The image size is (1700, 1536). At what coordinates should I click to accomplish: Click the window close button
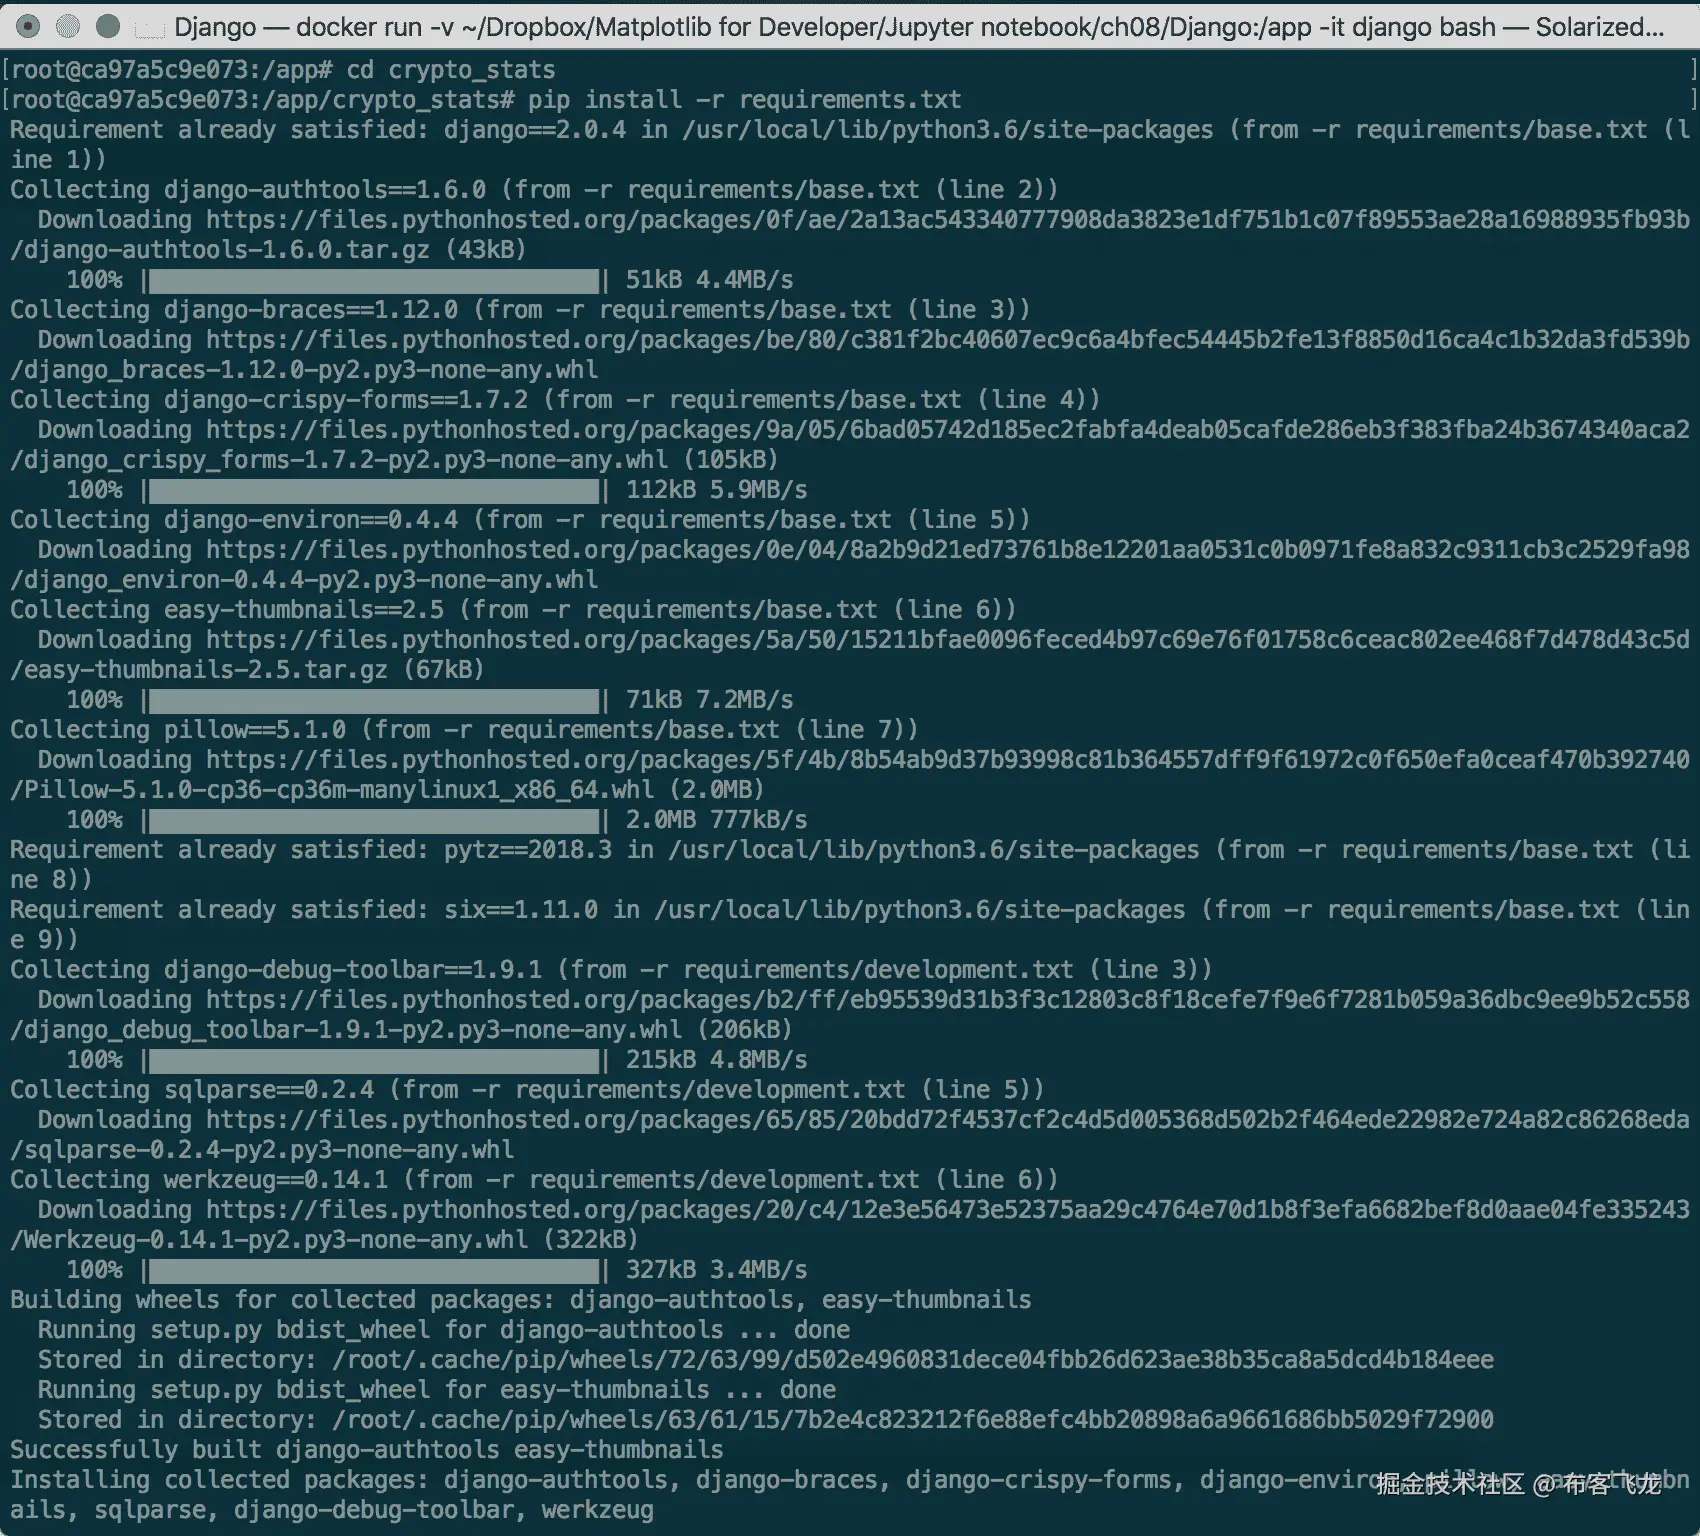[29, 26]
